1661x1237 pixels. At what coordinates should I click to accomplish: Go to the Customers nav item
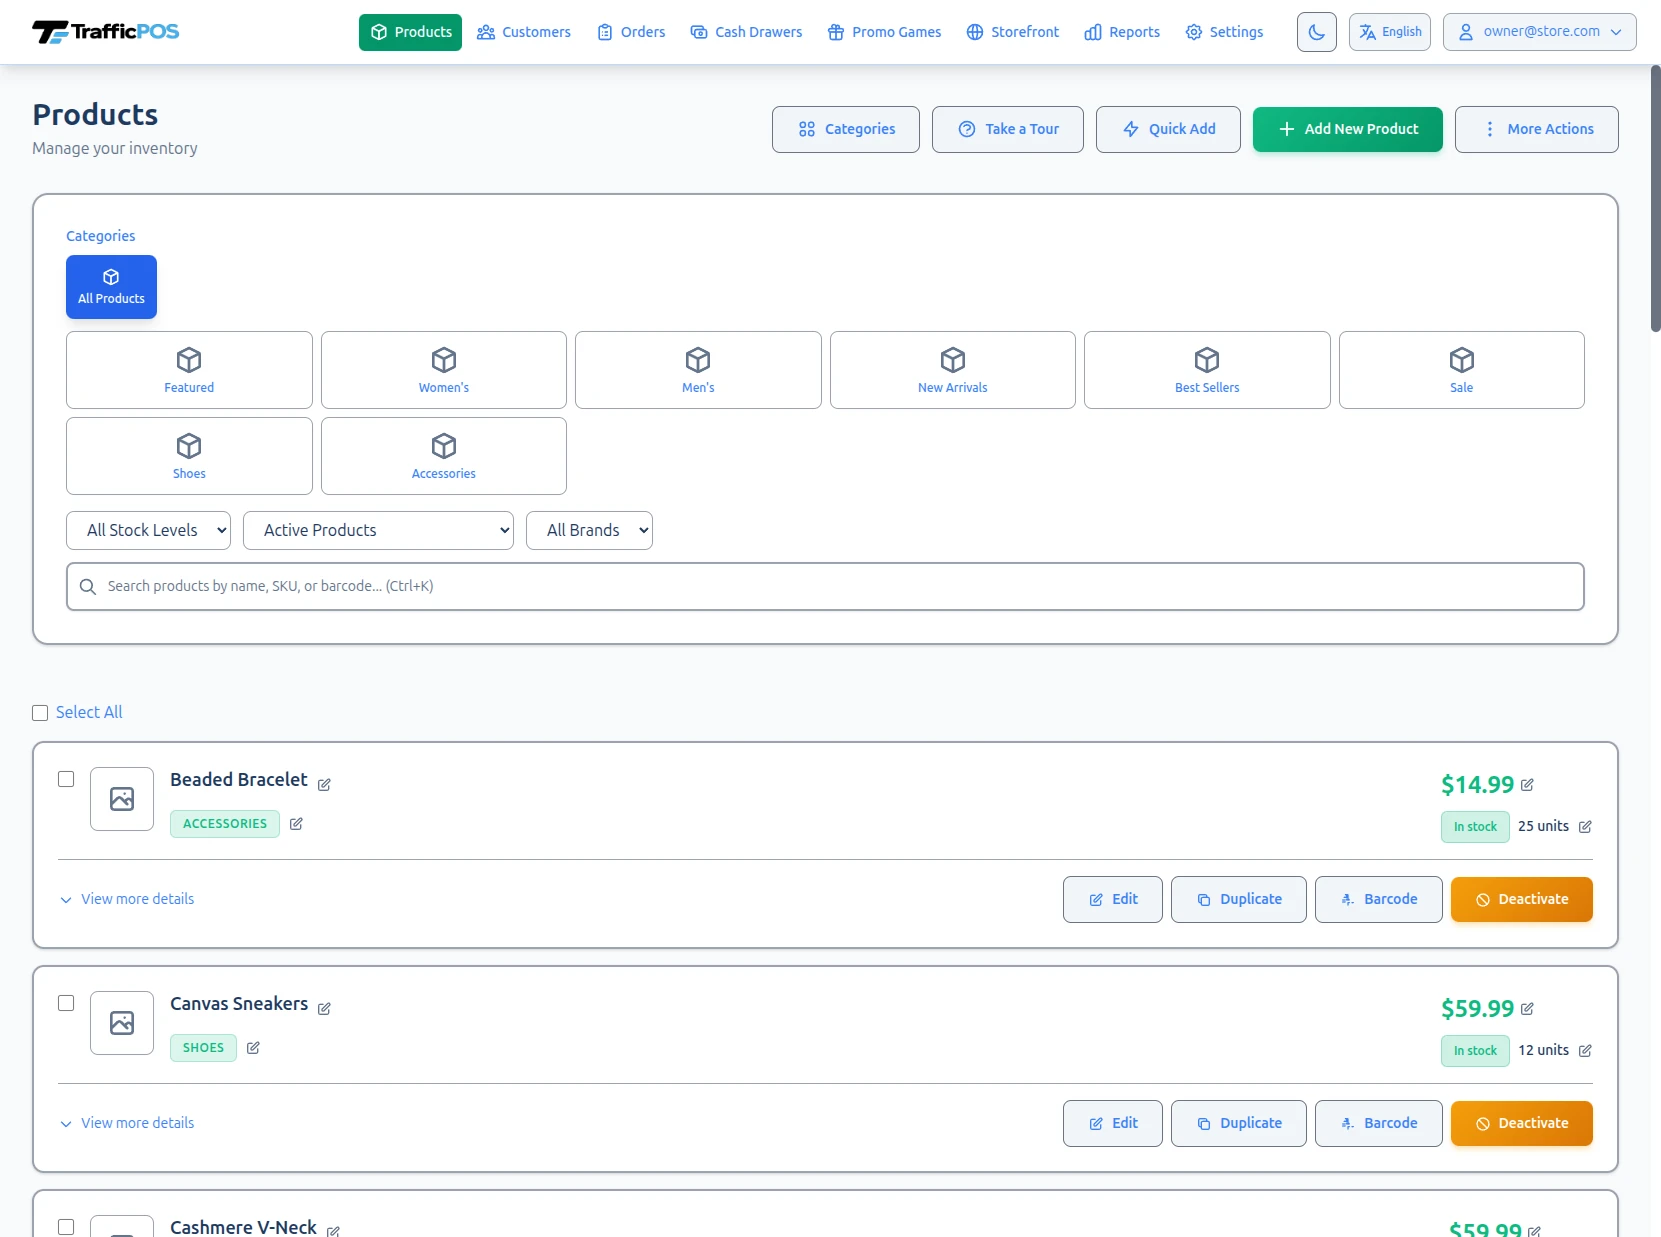click(x=524, y=32)
